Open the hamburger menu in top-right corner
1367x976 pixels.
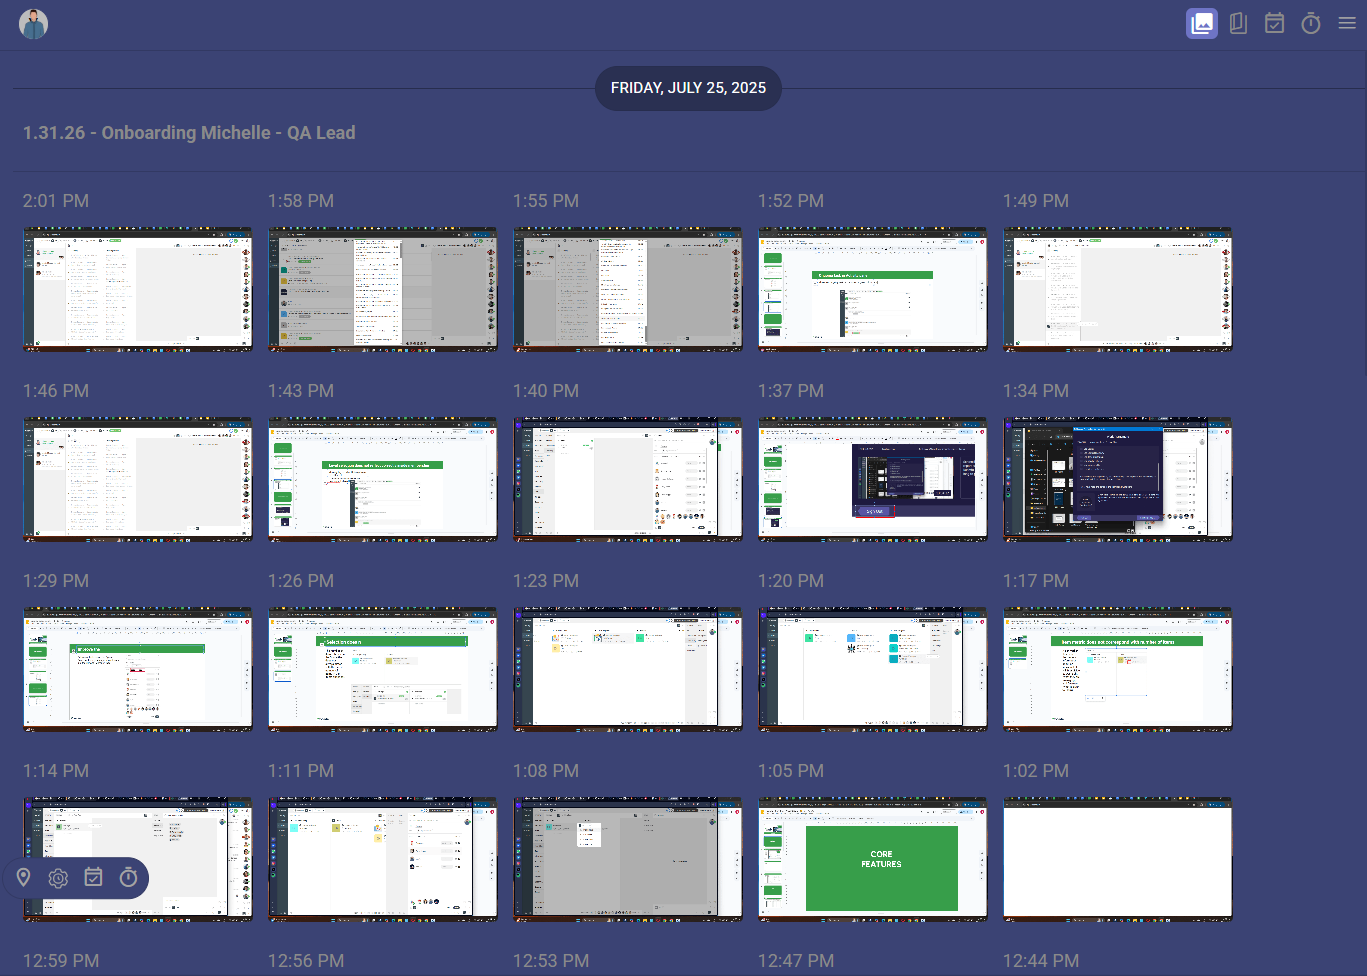pyautogui.click(x=1347, y=23)
